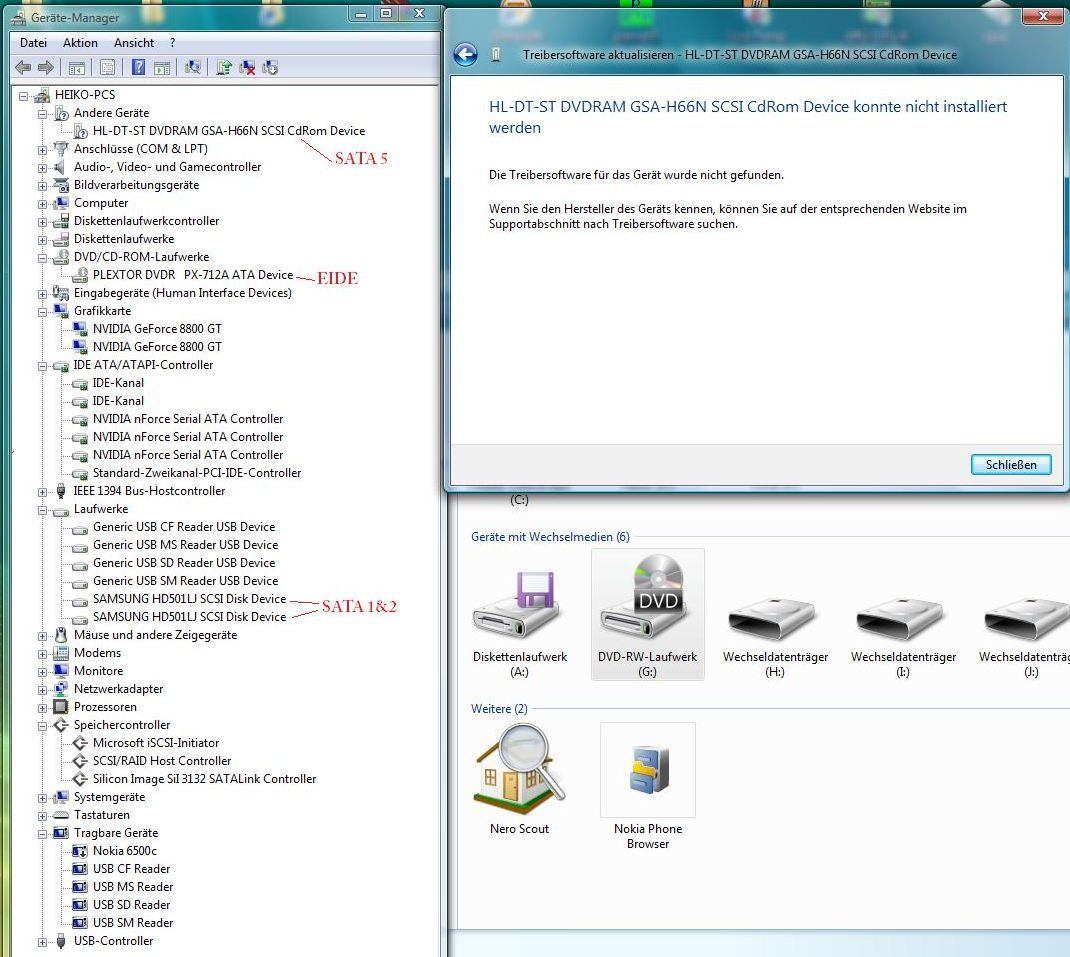Select the first IDE-Kanal entry
This screenshot has height=957, width=1070.
118,383
